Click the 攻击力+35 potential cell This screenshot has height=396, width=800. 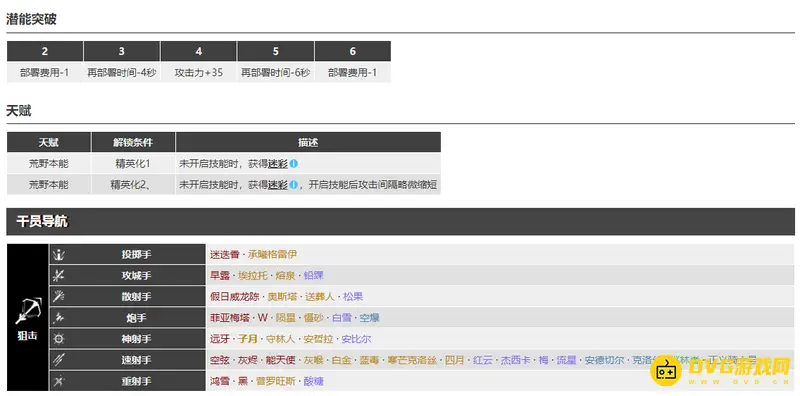(198, 72)
